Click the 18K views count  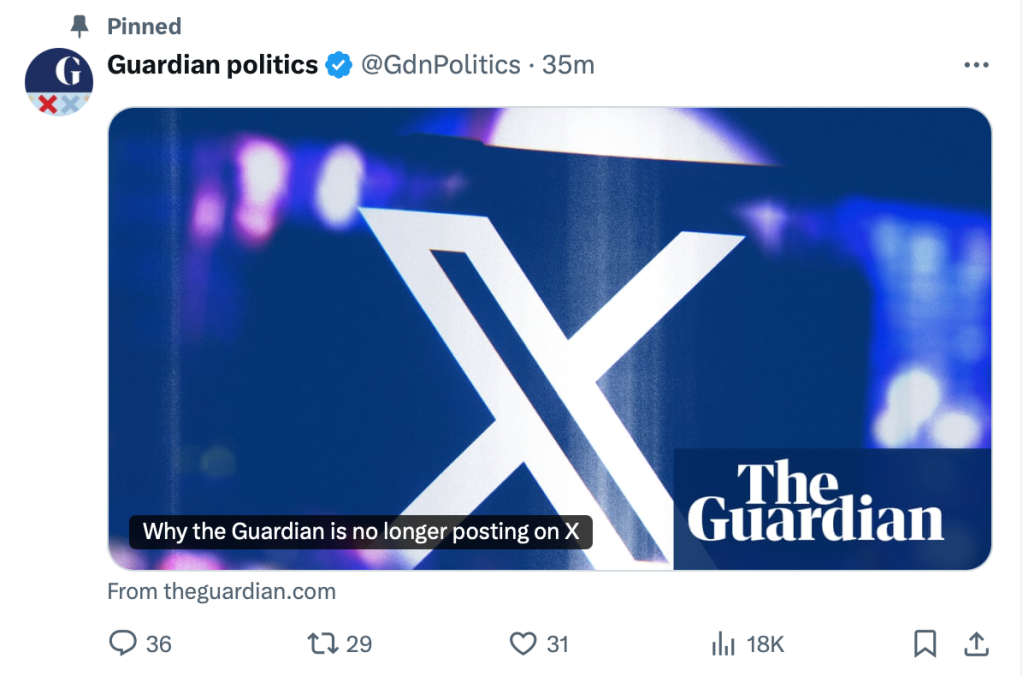[x=765, y=644]
